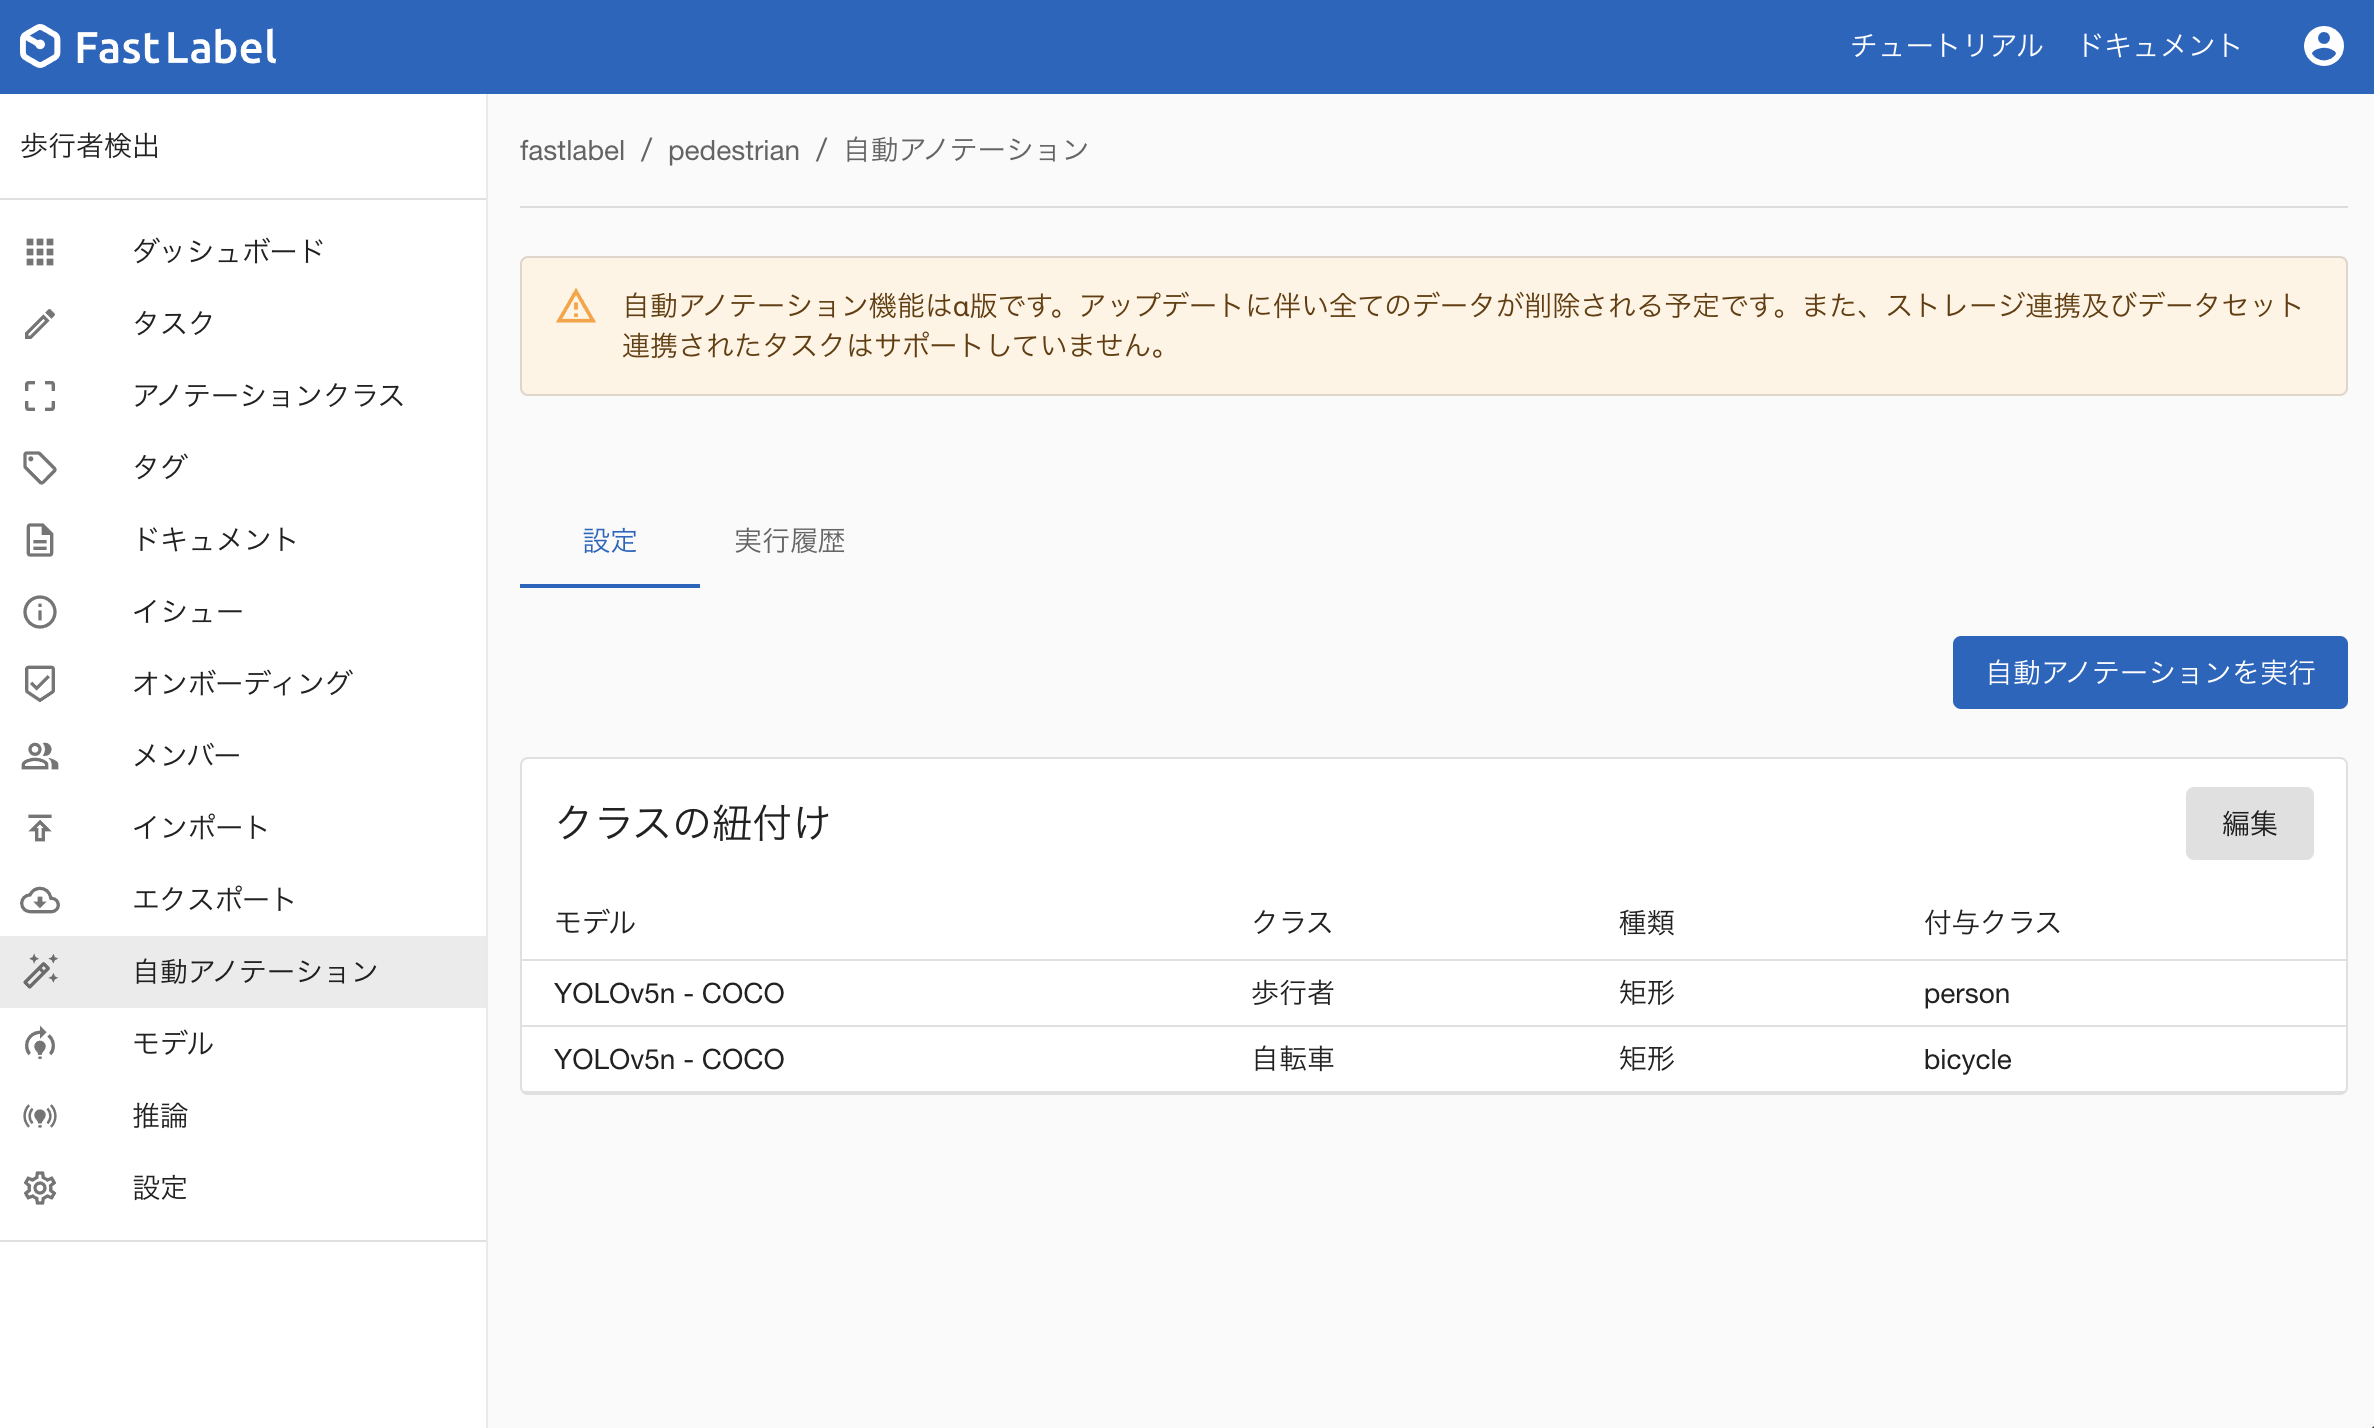Screen dimensions: 2374x1428
Task: Click 自動アノテーション breadcrumb text
Action: [966, 150]
